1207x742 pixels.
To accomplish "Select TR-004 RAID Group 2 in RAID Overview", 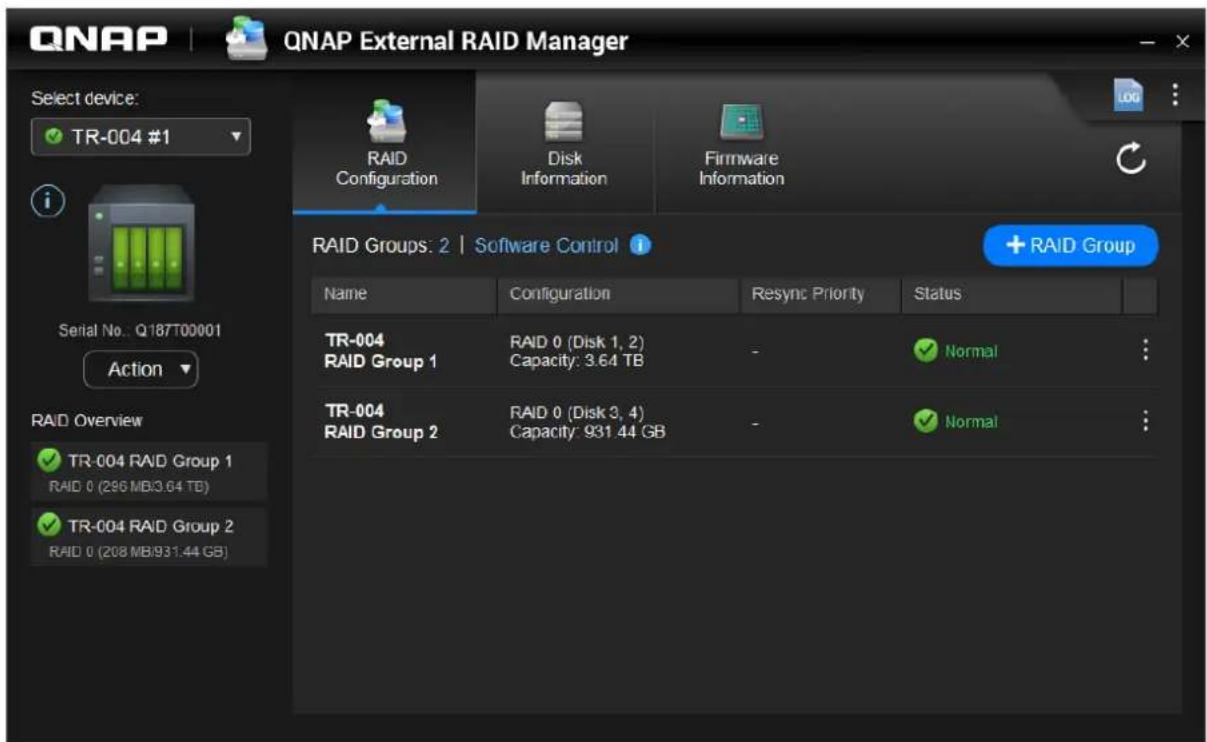I will click(x=149, y=537).
